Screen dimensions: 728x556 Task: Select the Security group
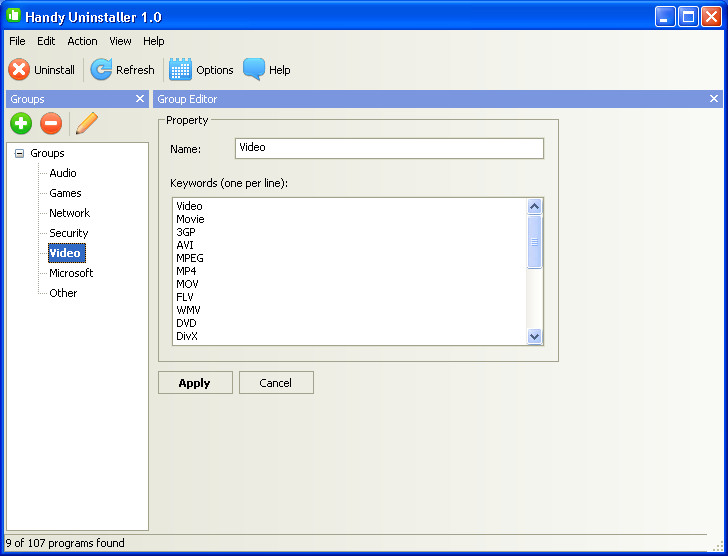coord(69,233)
